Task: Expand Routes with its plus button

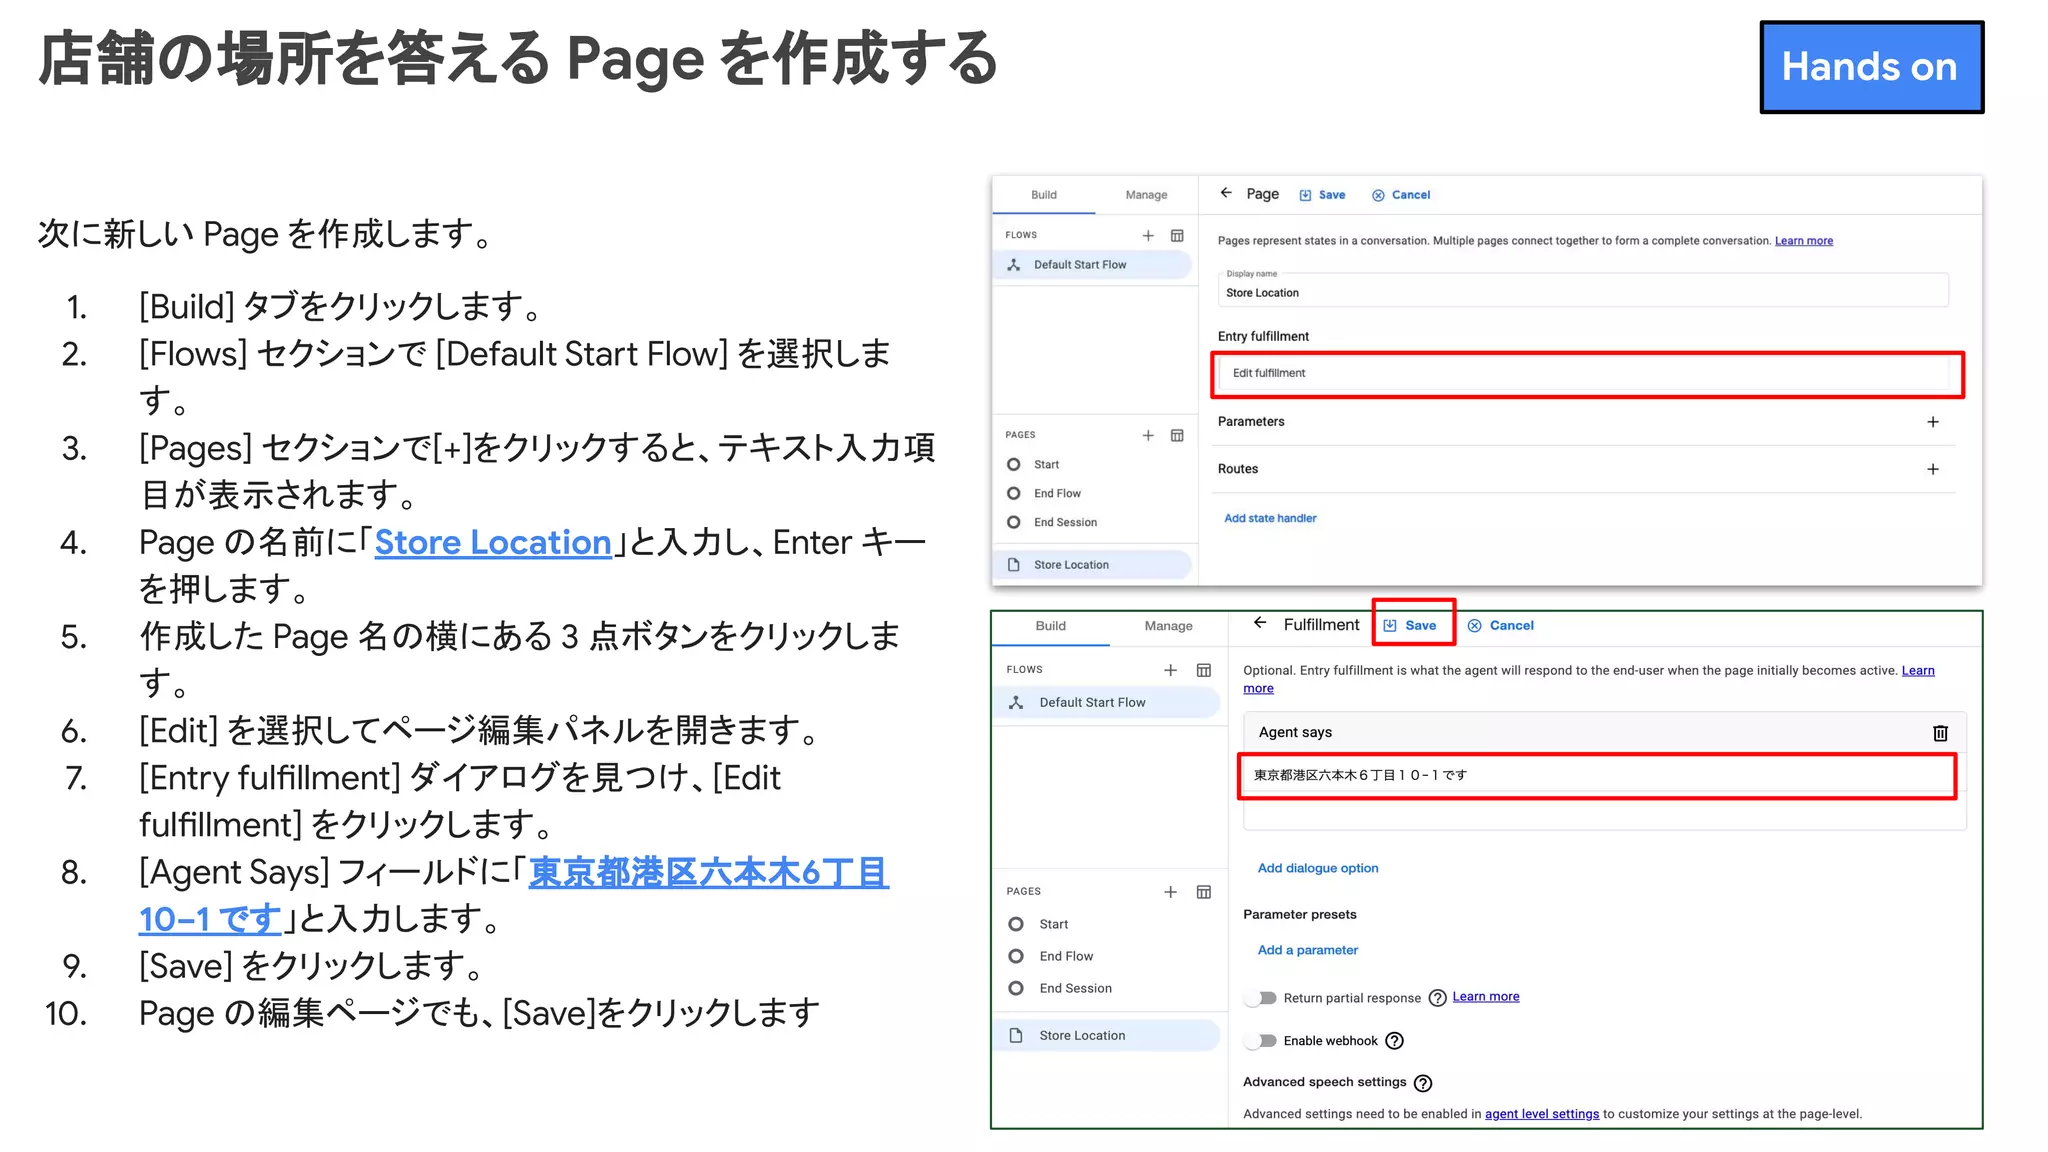Action: (x=1933, y=469)
